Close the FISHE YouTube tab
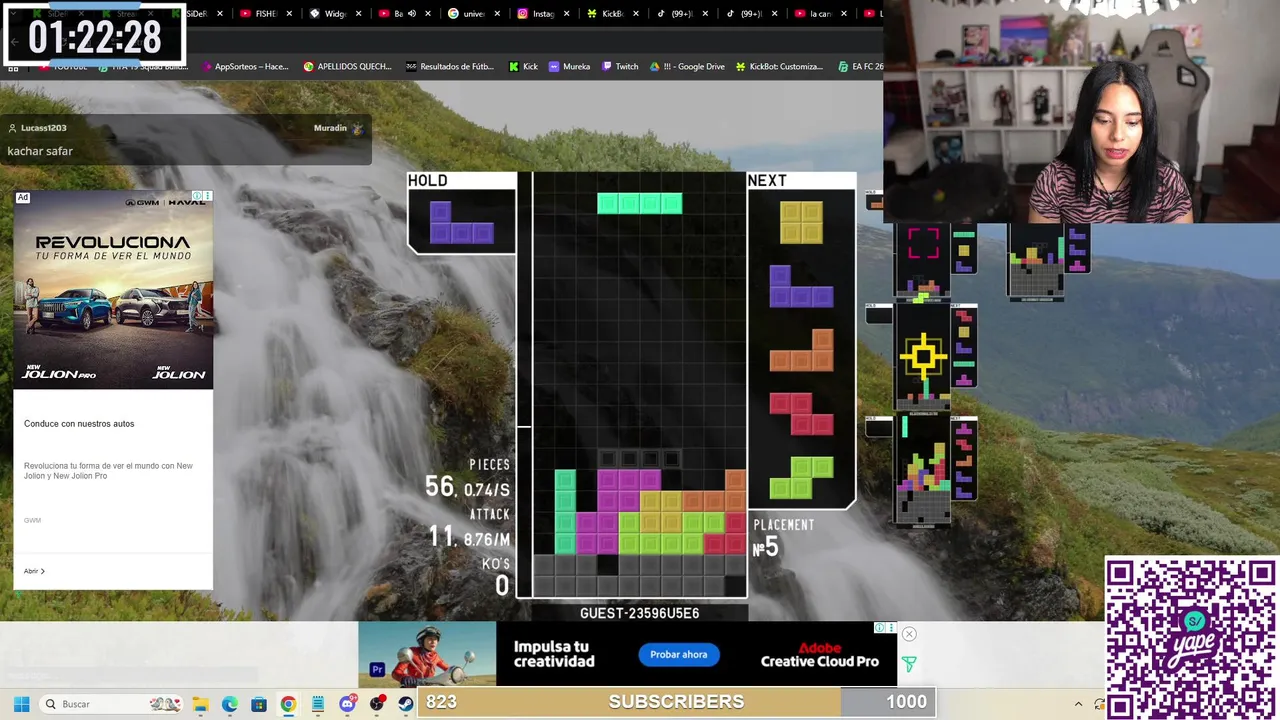 (290, 14)
